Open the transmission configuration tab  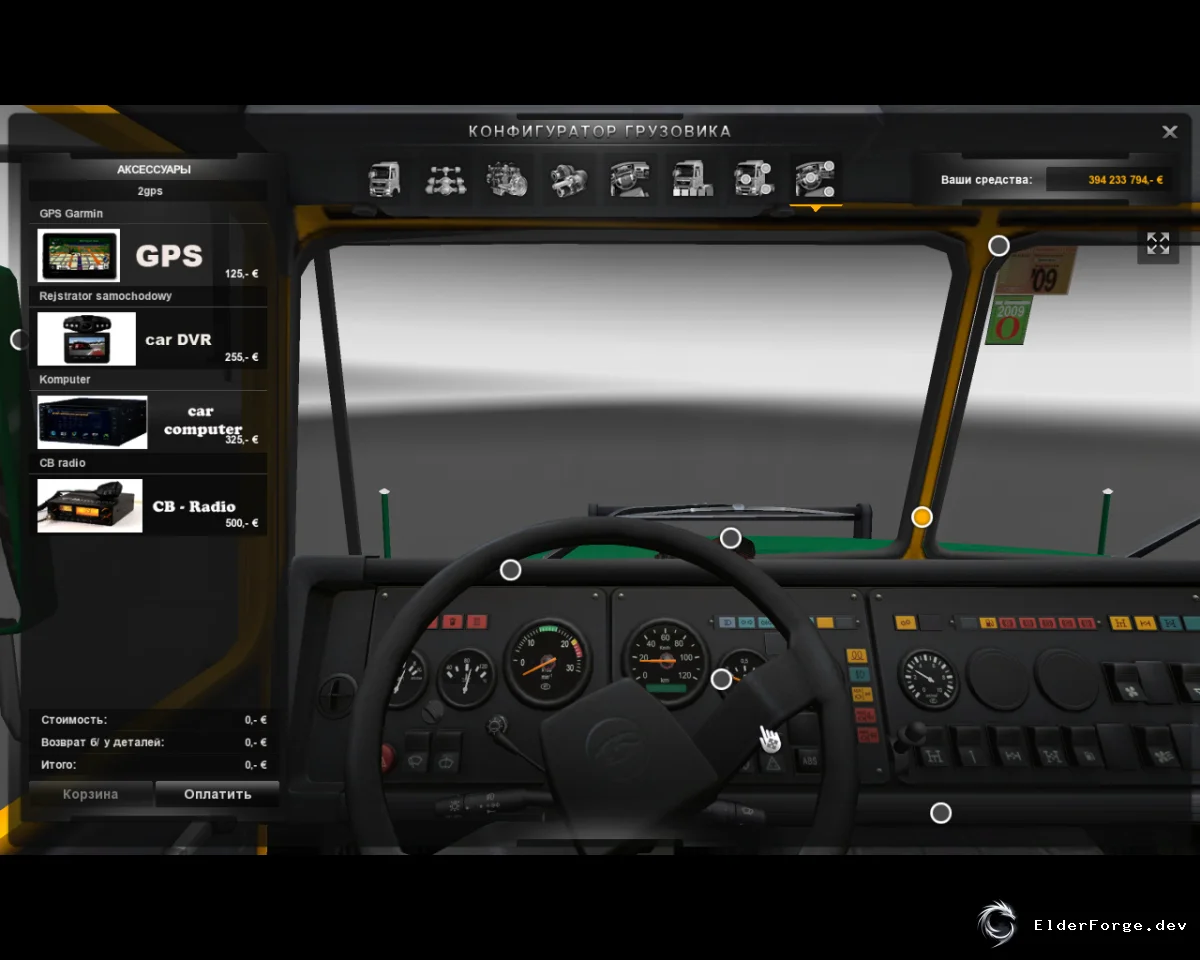(568, 180)
